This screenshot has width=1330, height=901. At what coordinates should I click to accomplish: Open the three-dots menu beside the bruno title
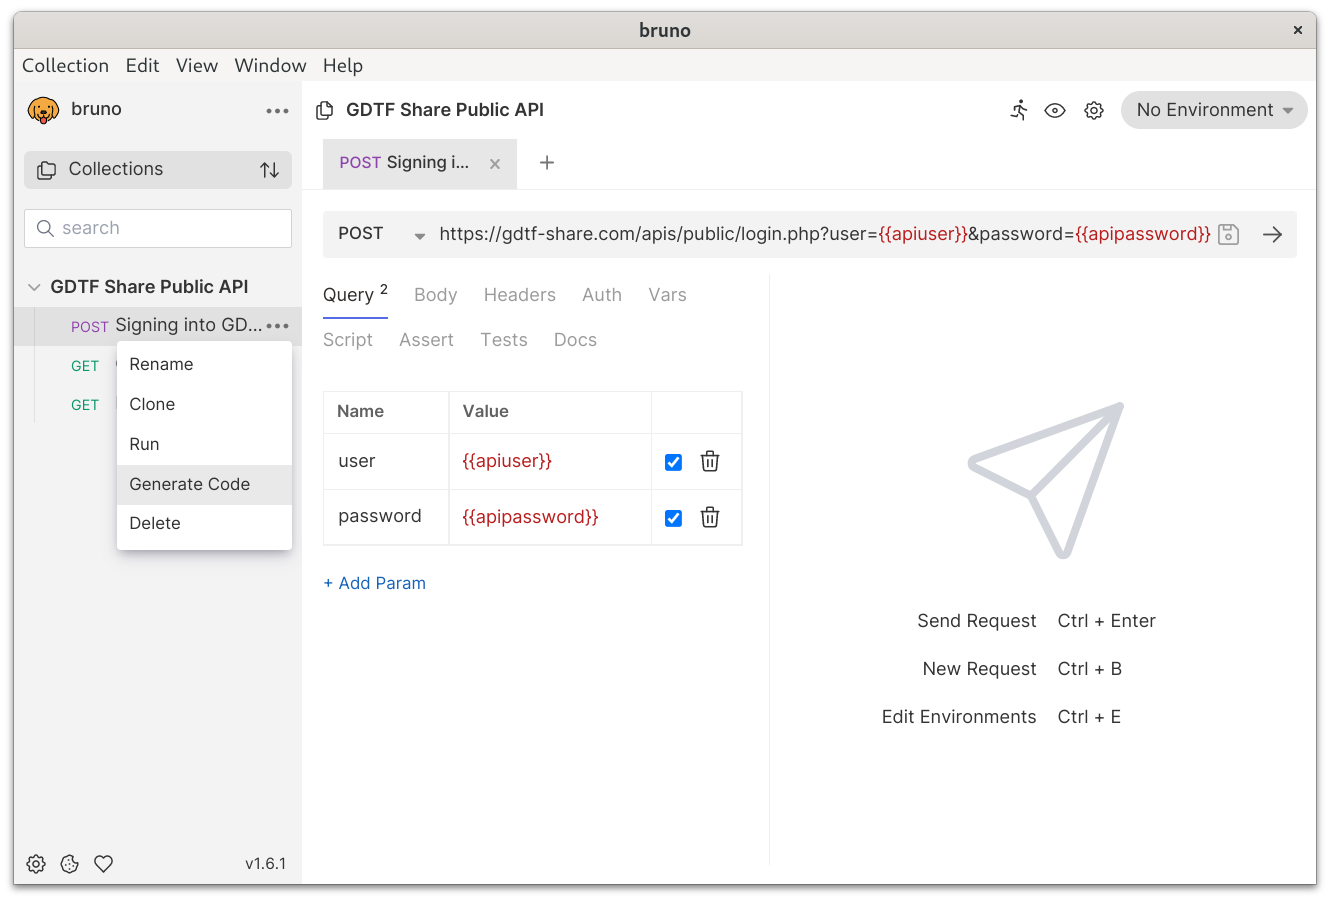[x=277, y=111]
